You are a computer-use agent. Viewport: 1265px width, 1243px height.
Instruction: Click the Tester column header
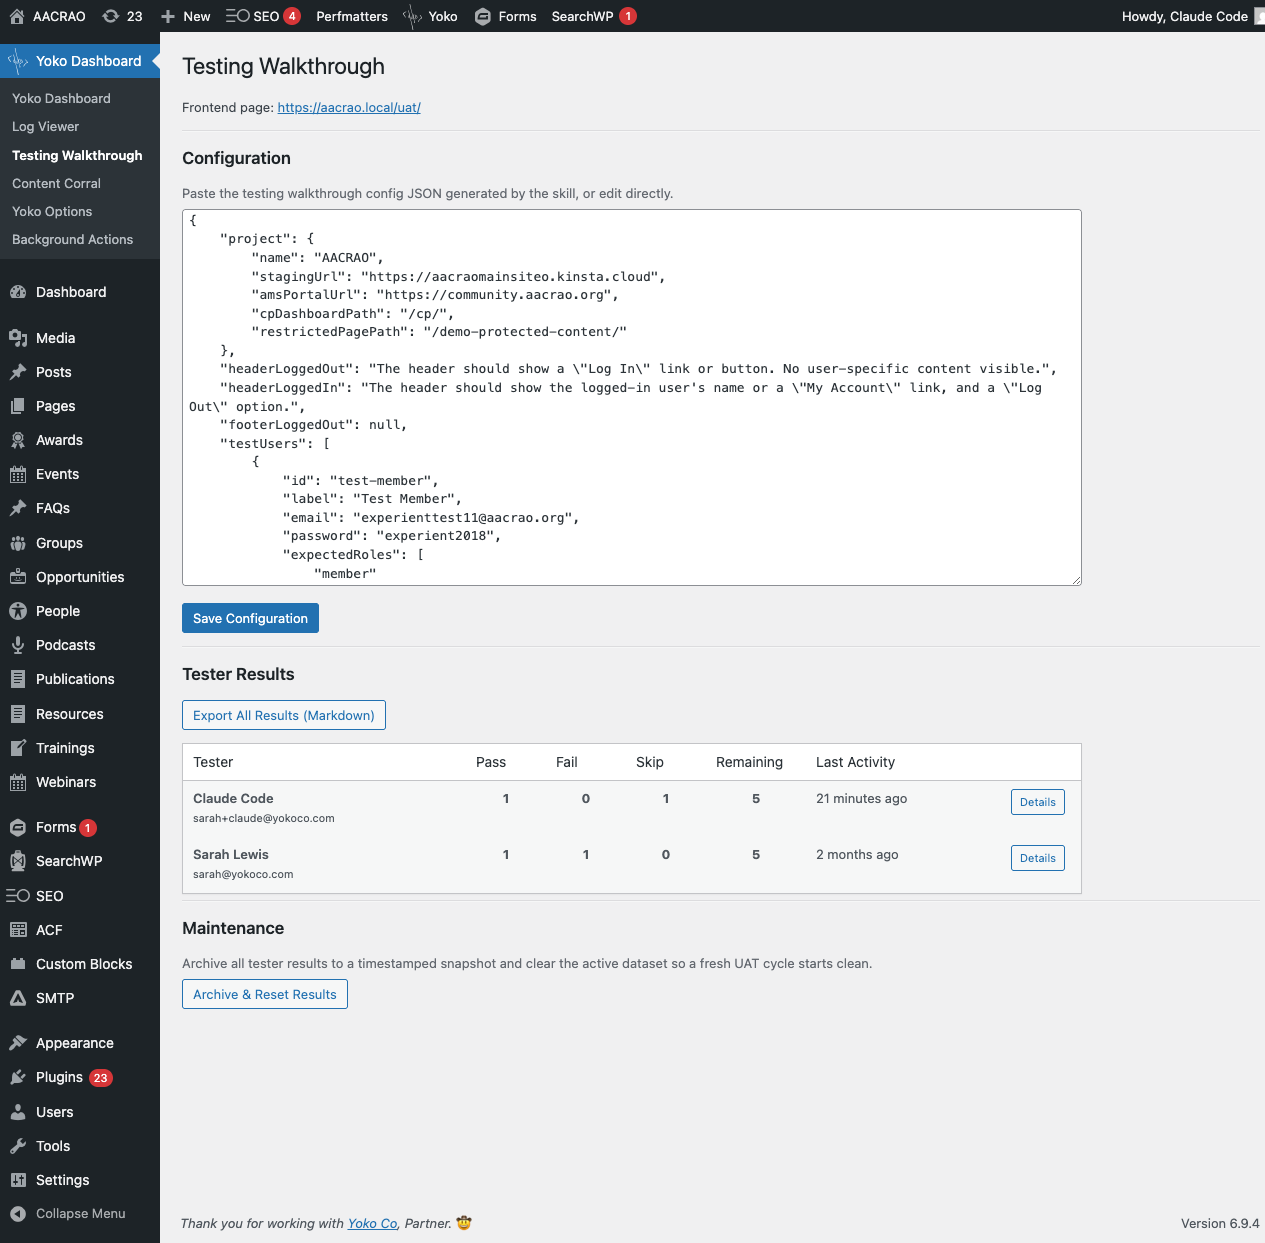pyautogui.click(x=213, y=762)
